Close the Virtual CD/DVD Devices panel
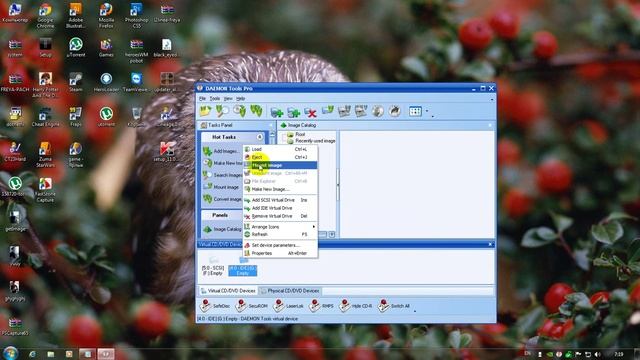 click(490, 244)
